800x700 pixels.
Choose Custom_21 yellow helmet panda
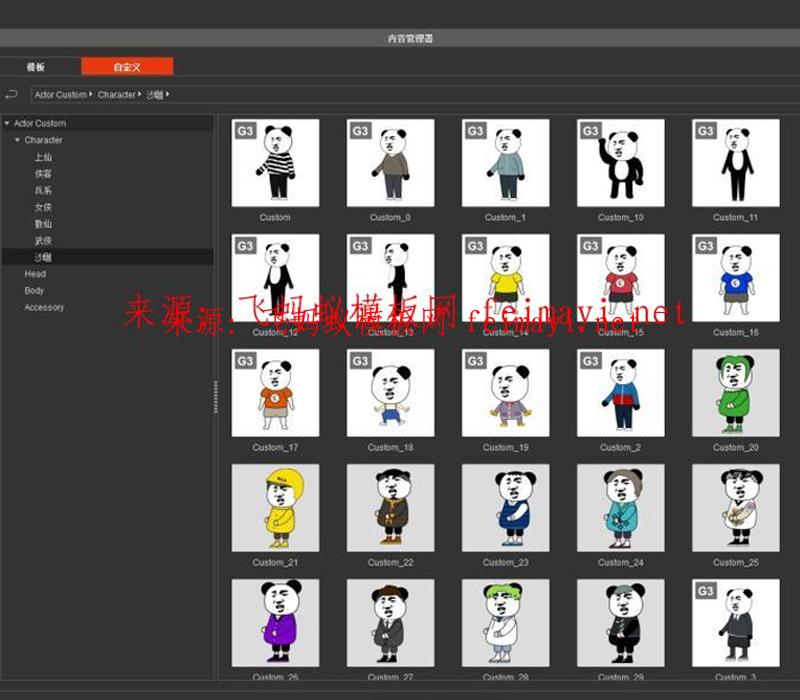coord(275,508)
